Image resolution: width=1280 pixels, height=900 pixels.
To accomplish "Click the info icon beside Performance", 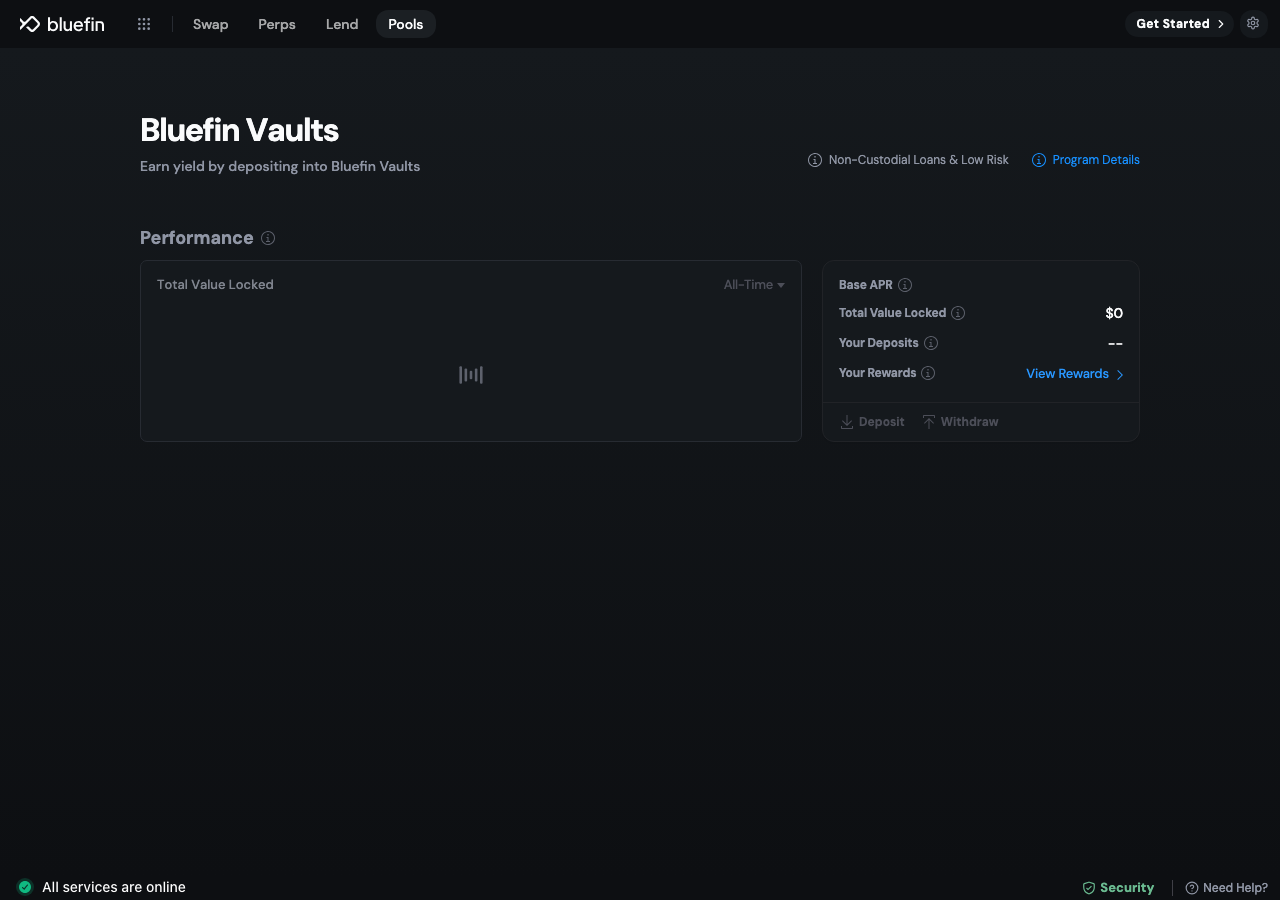I will point(268,238).
